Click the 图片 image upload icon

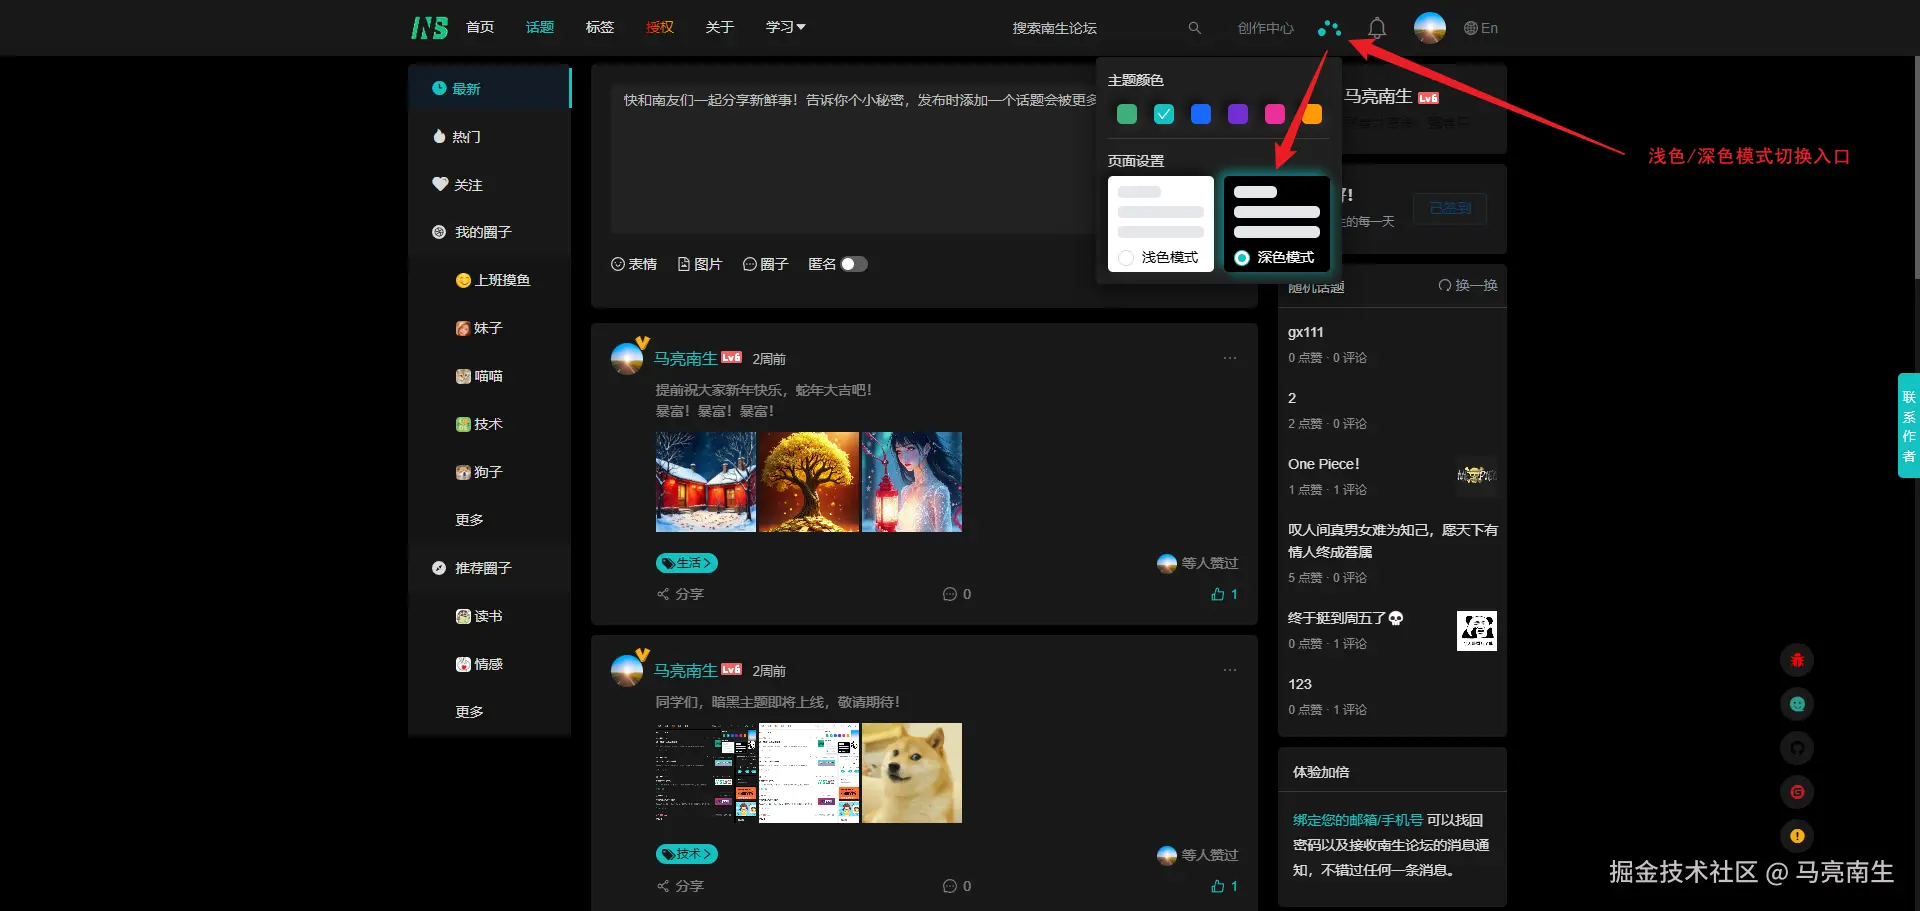(x=699, y=264)
